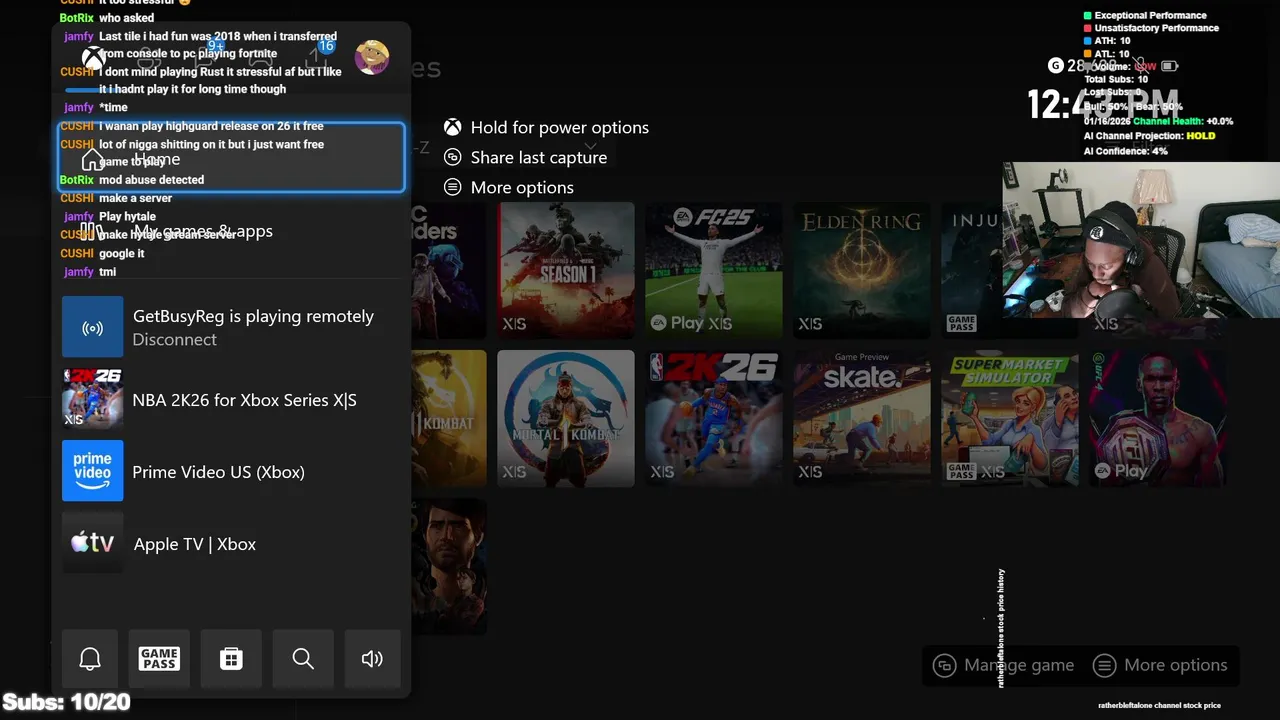Click chat message 'Play hytale'
This screenshot has width=1280, height=720.
tap(127, 217)
